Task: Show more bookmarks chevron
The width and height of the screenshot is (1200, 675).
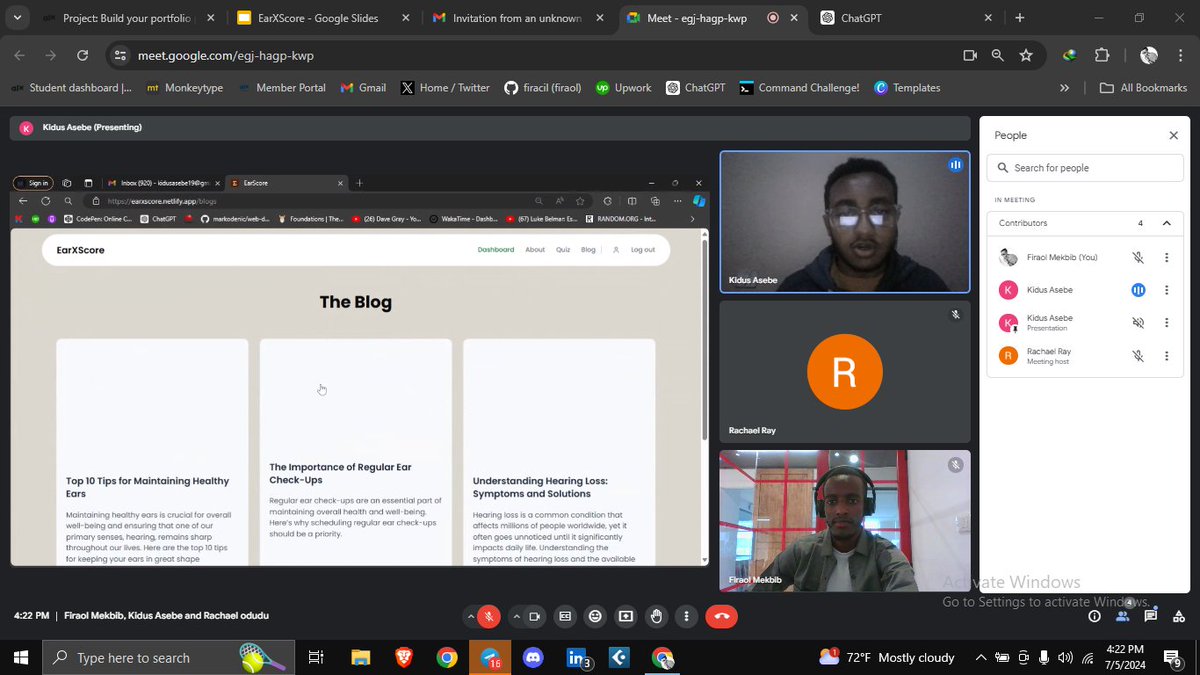Action: tap(1064, 88)
